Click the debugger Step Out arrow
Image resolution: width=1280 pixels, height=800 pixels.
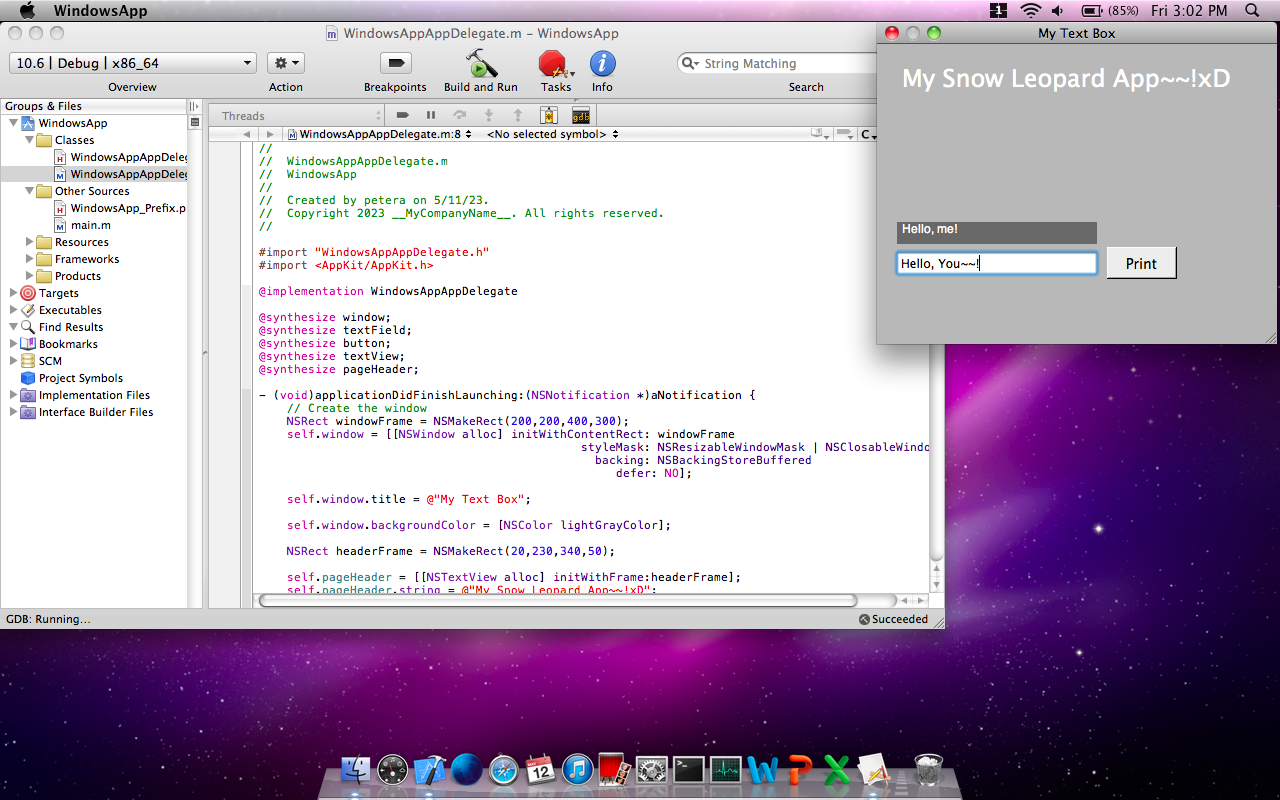click(518, 115)
